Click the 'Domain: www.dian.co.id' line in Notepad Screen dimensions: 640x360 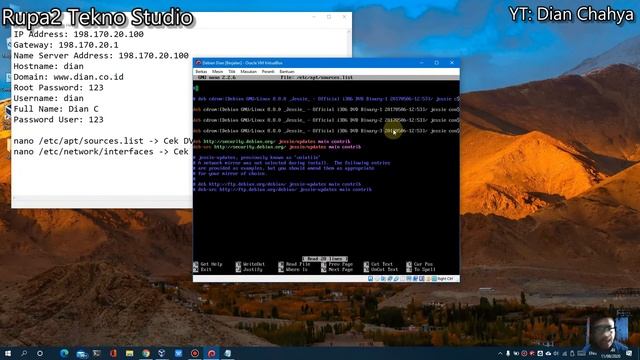[68, 77]
